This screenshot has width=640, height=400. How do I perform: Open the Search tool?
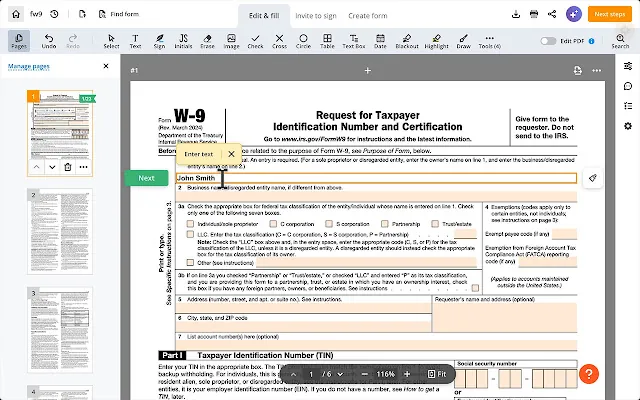point(620,41)
